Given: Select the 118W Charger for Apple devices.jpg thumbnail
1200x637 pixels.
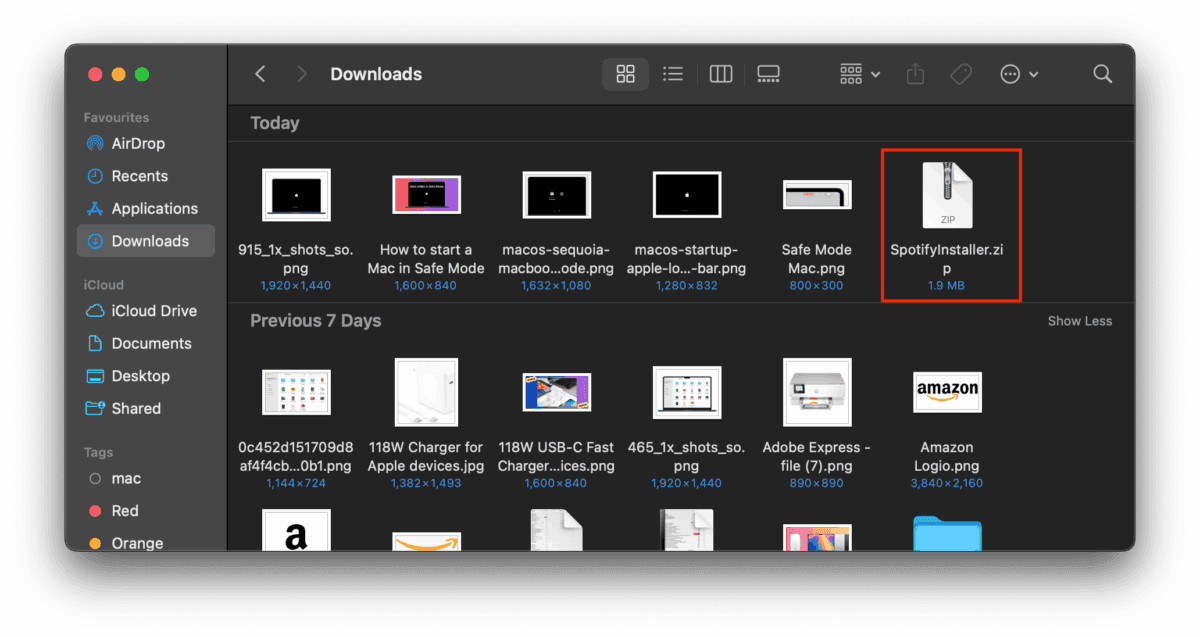Looking at the screenshot, I should point(426,392).
